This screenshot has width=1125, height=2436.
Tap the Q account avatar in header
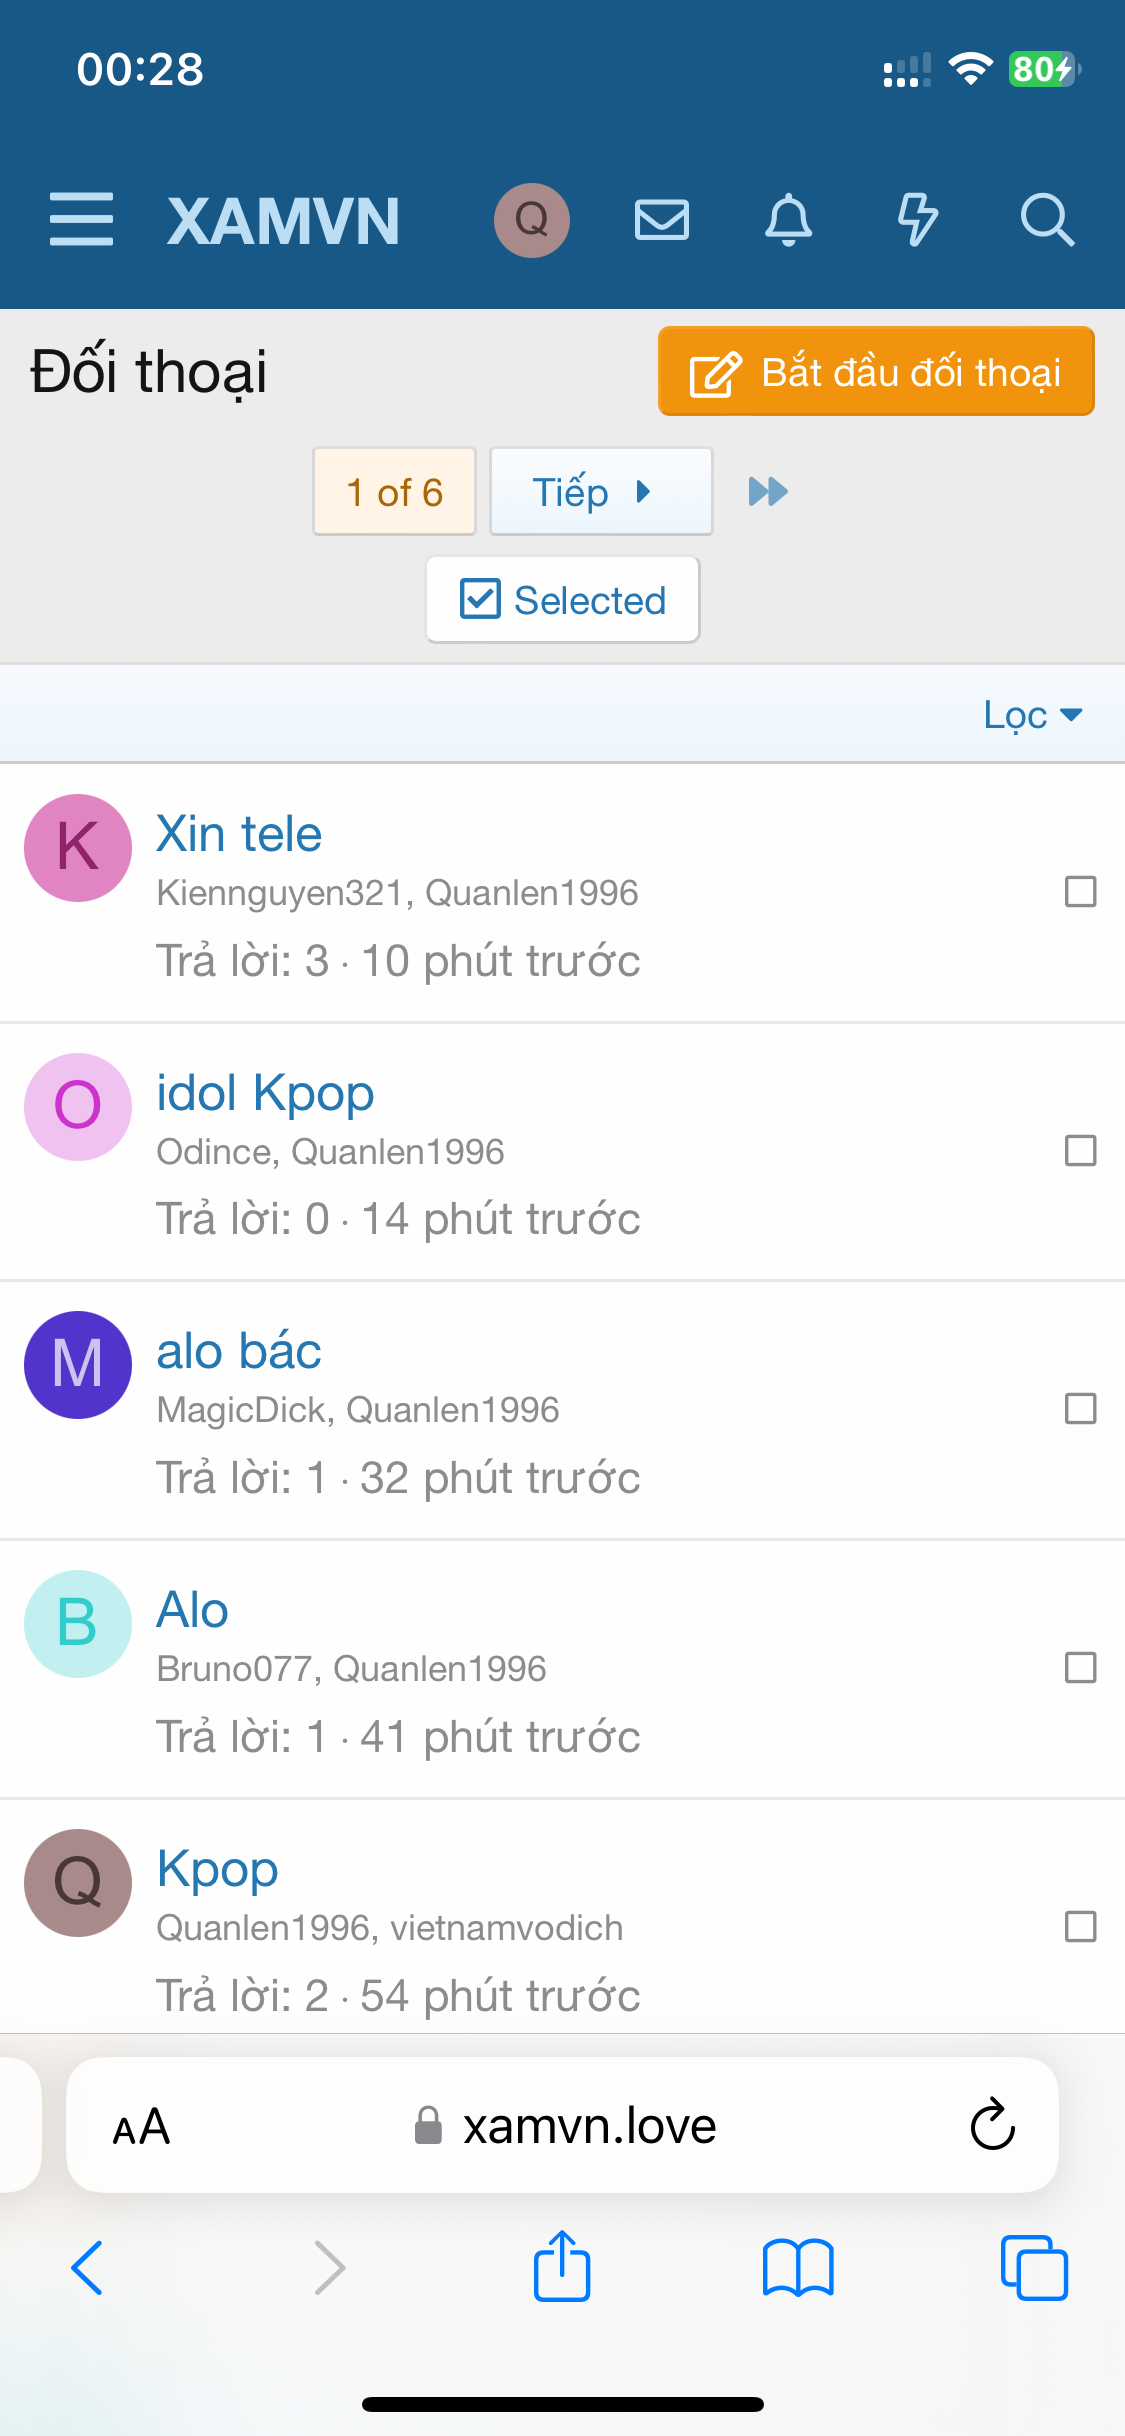(x=531, y=220)
